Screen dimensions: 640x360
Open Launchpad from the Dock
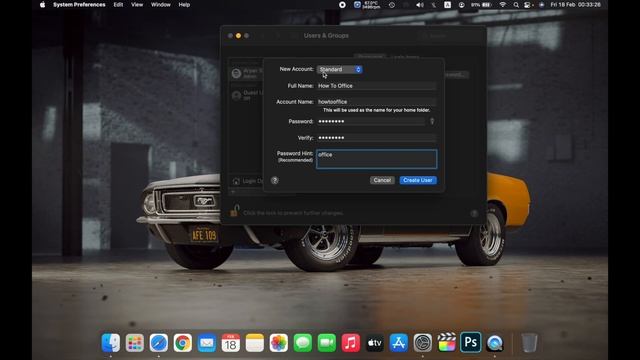coord(135,343)
